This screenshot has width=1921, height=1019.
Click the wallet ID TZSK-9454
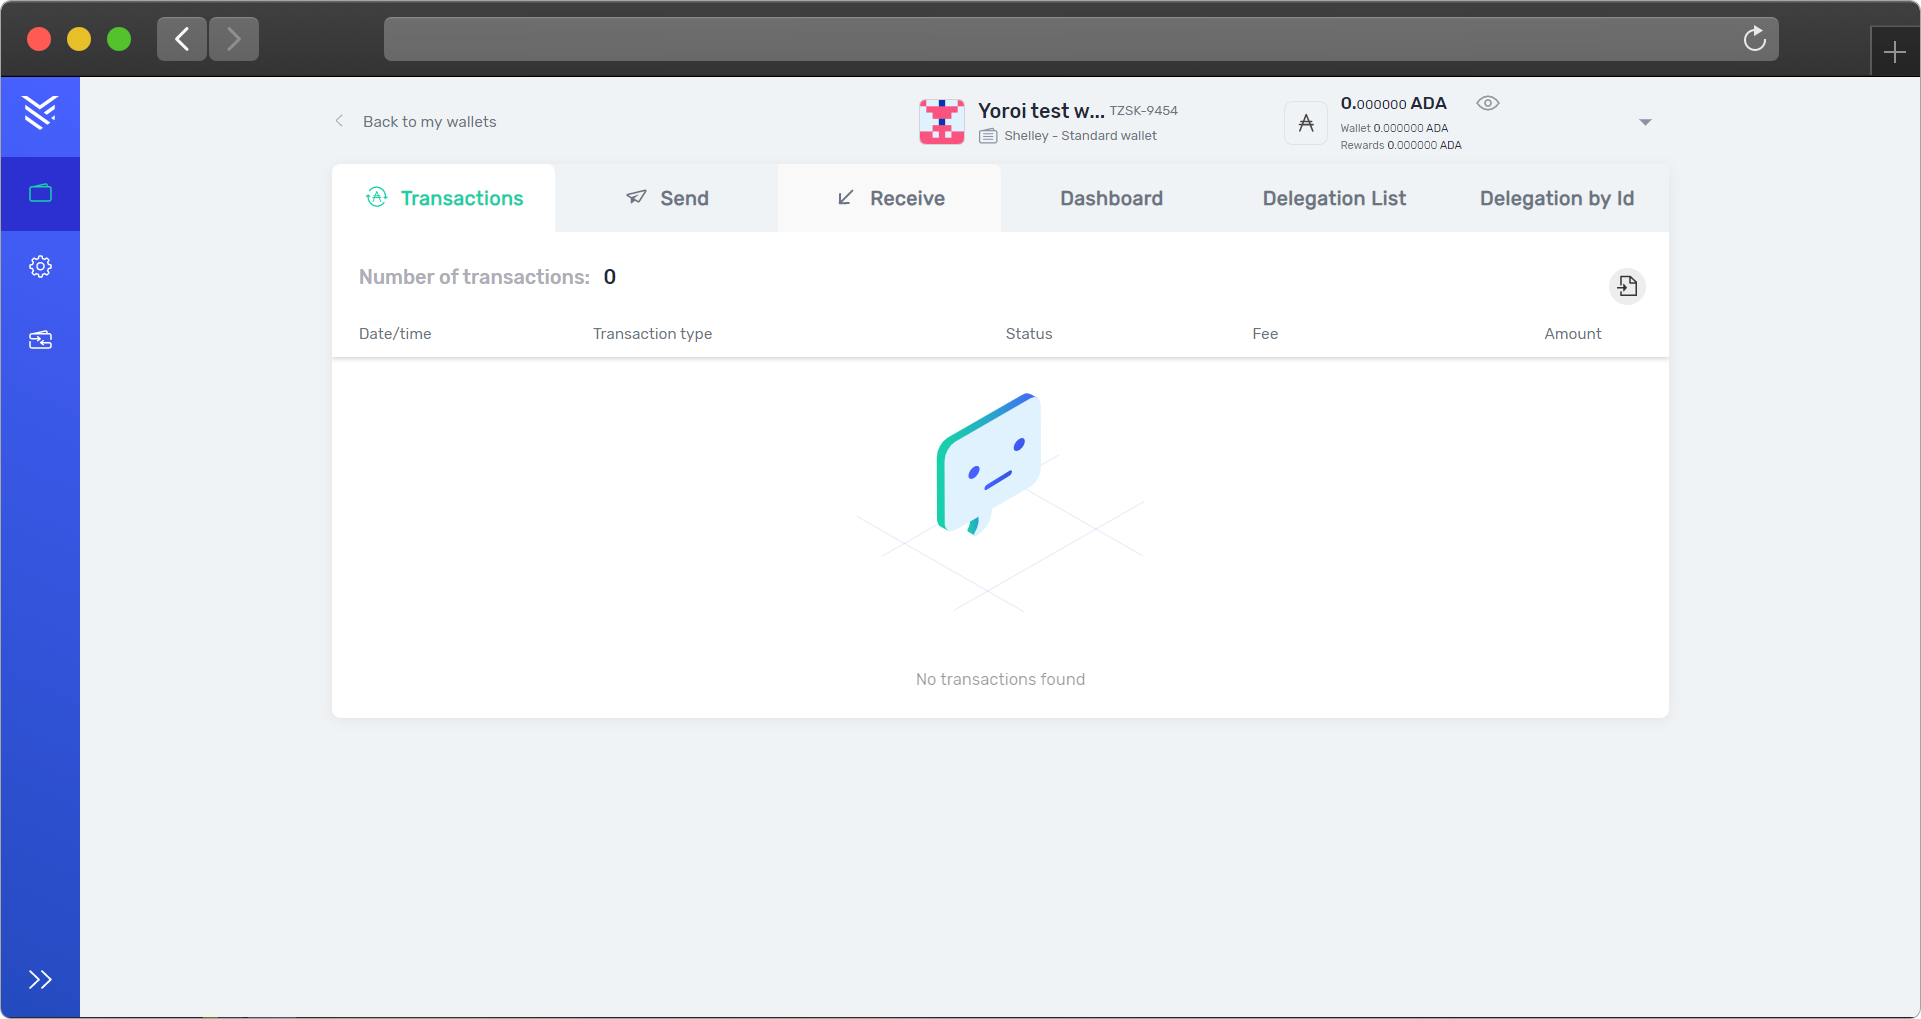pyautogui.click(x=1144, y=111)
